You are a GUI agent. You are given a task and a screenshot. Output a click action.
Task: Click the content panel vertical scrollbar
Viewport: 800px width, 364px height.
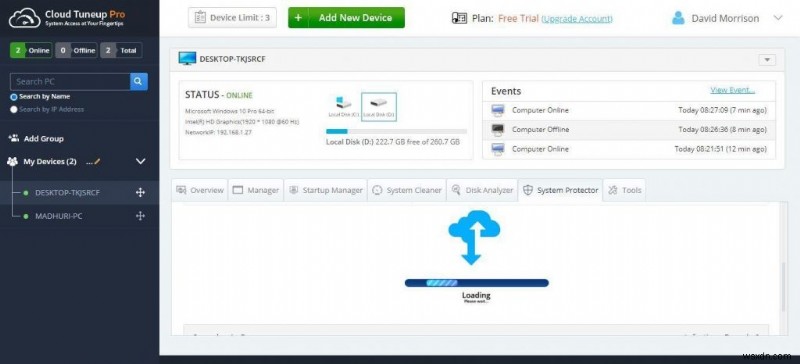[783, 286]
